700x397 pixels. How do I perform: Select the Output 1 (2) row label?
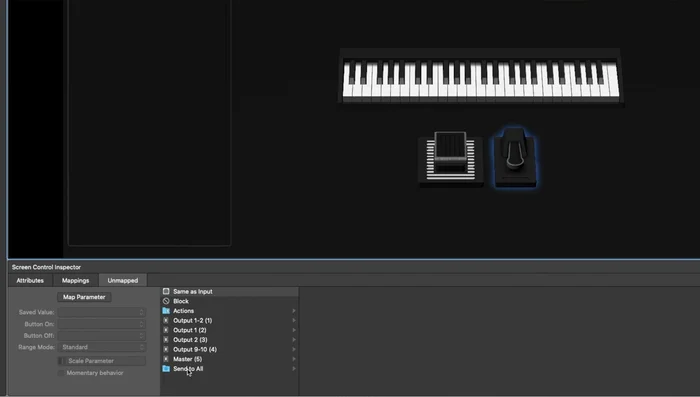(190, 330)
